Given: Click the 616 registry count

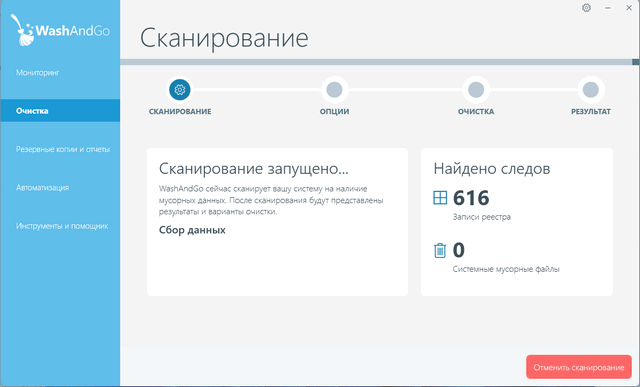Looking at the screenshot, I should [471, 198].
